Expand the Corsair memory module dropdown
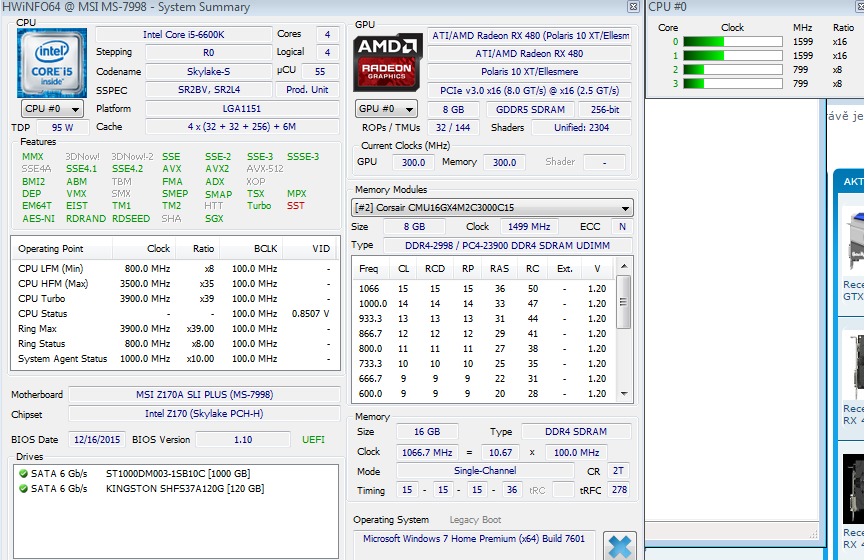The image size is (864, 560). click(492, 208)
